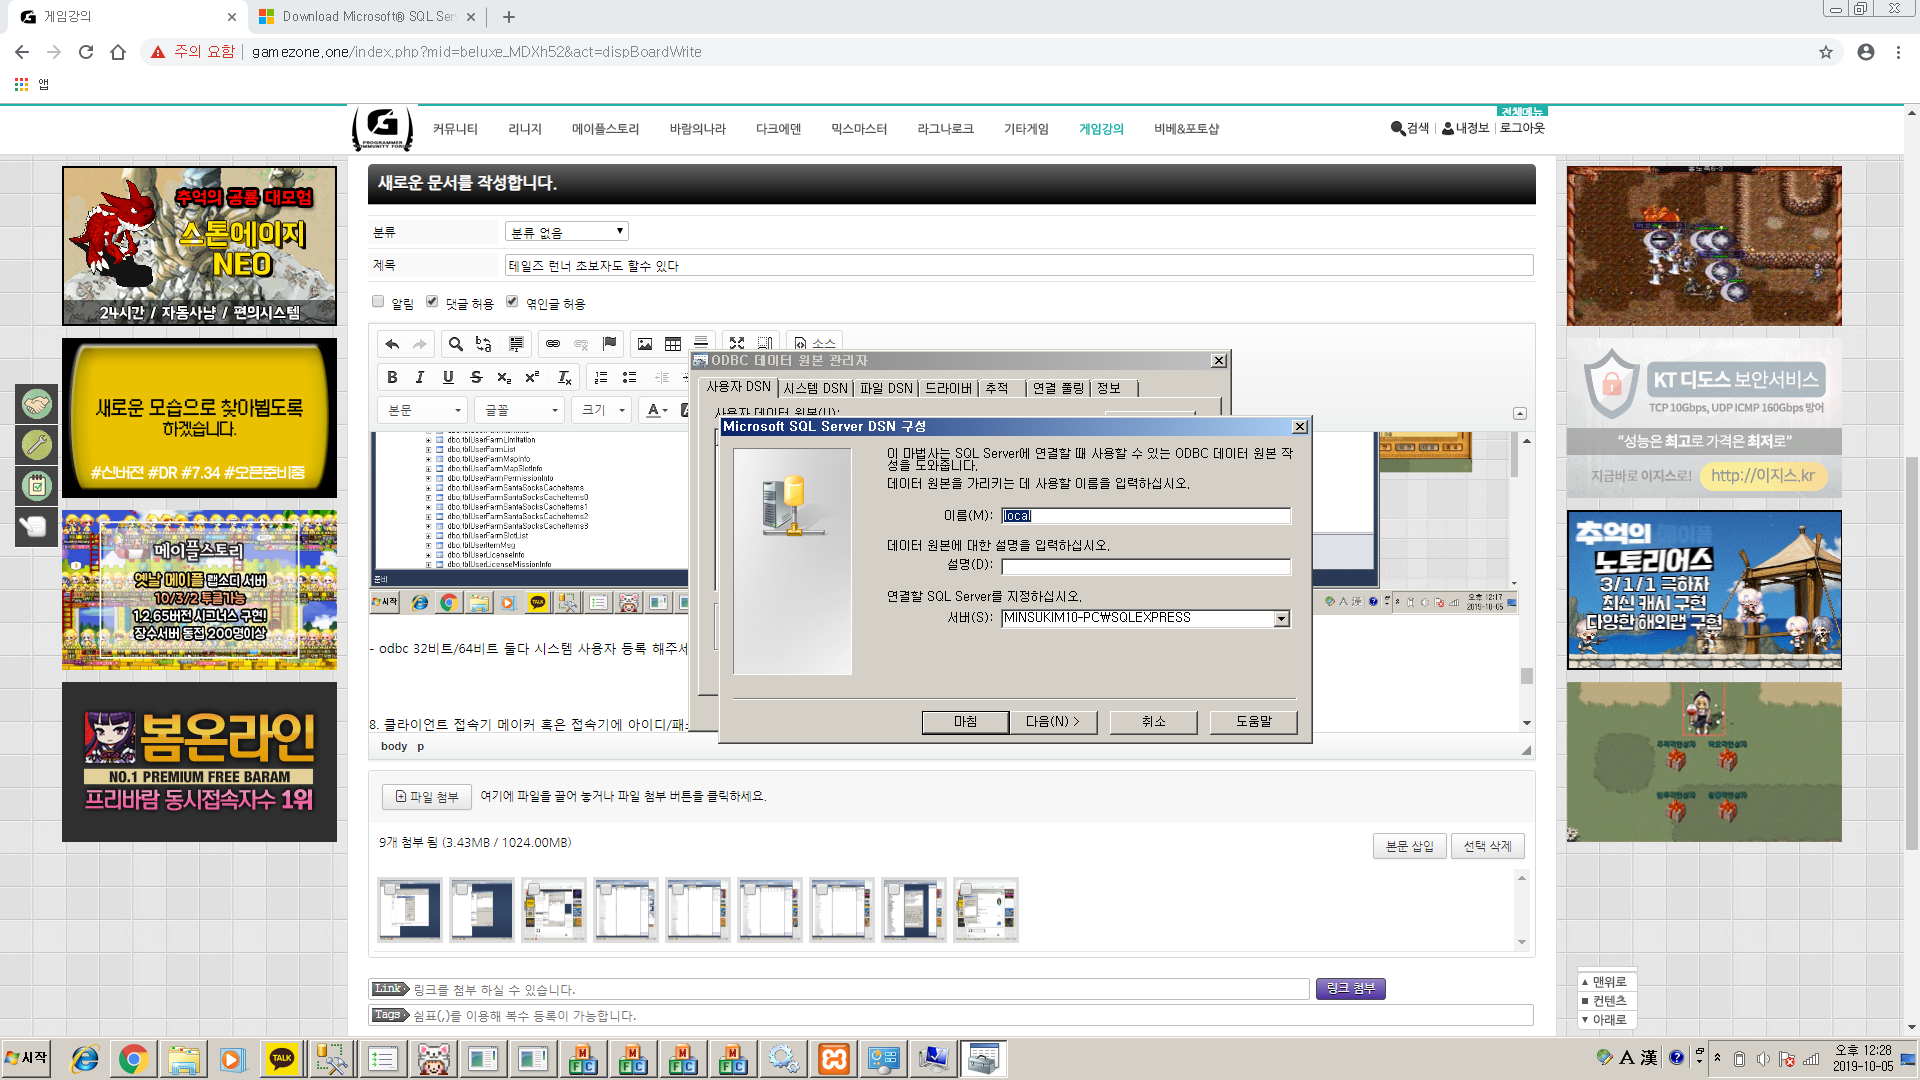
Task: Open the 본문 paragraph format dropdown
Action: coord(424,410)
